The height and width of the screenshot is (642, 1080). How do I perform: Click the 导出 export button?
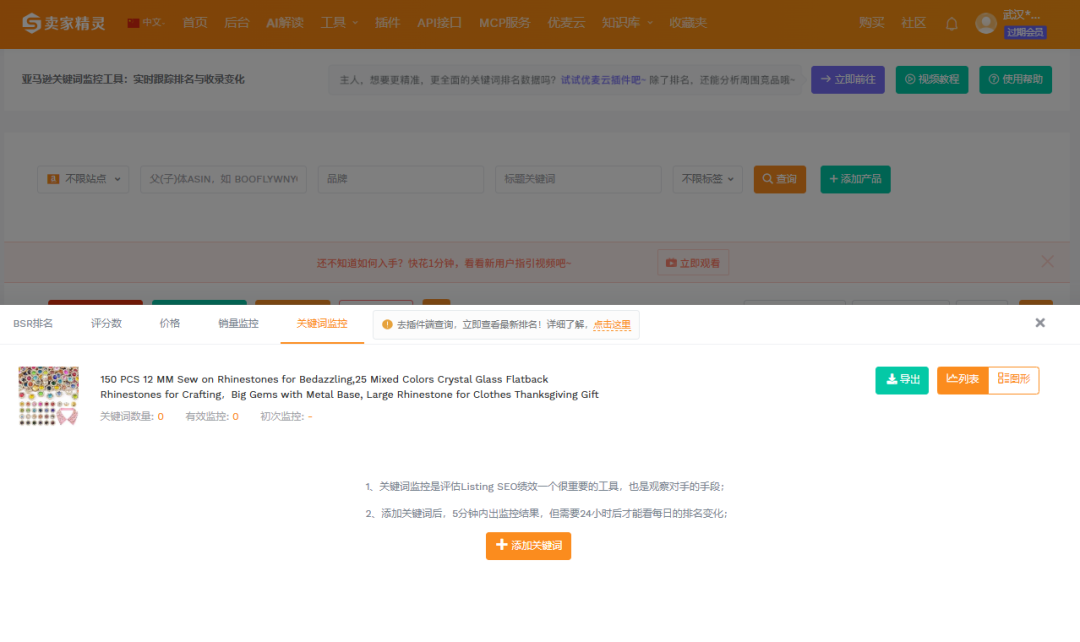pos(902,380)
